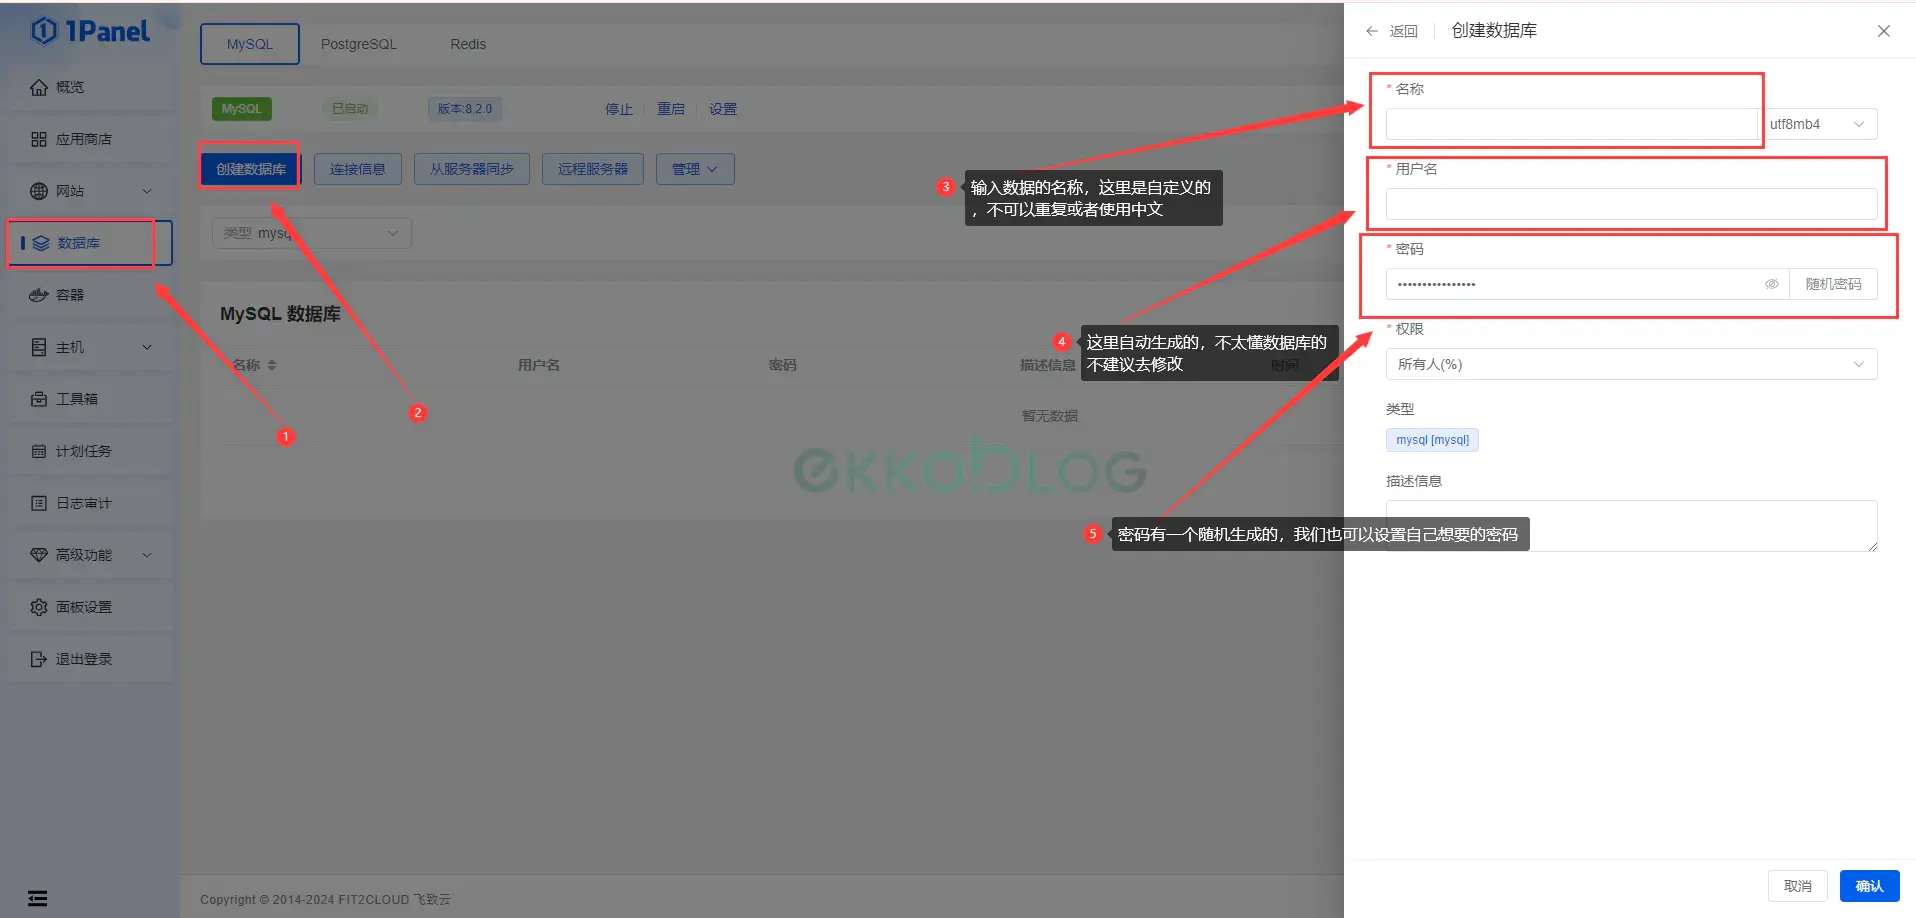The height and width of the screenshot is (918, 1916).
Task: Click the 面板设置 gear icon
Action: pyautogui.click(x=39, y=607)
